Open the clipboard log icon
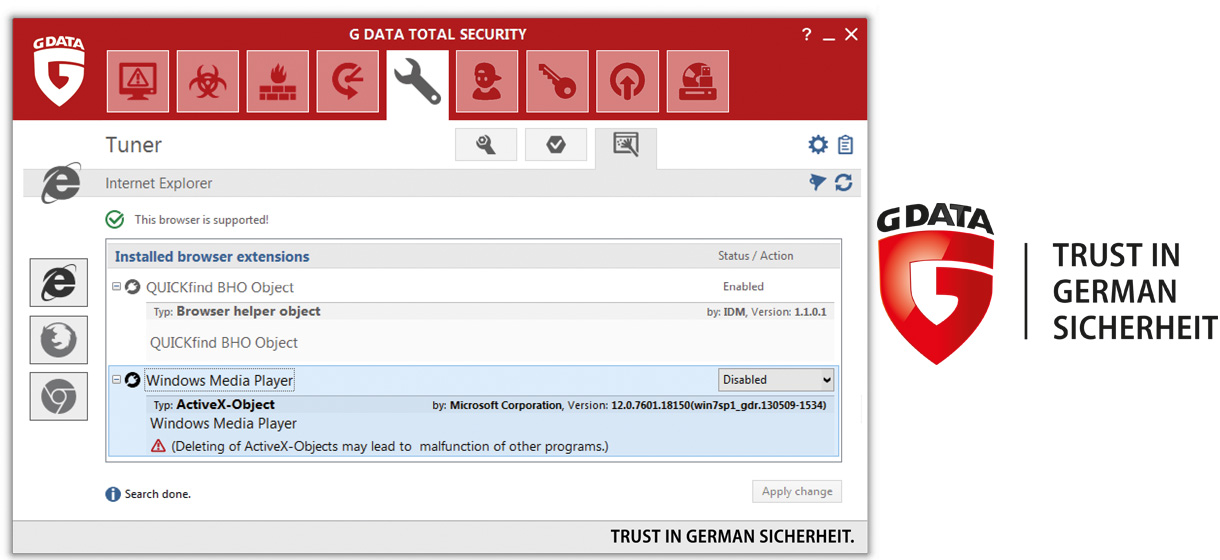 pos(846,145)
